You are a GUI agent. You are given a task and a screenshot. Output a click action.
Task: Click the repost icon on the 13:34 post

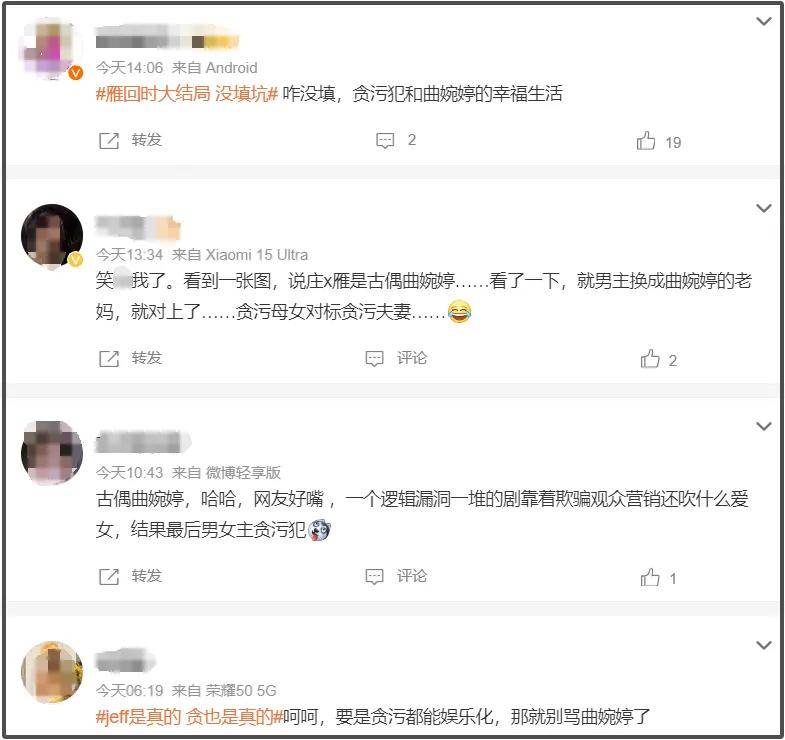[x=109, y=358]
